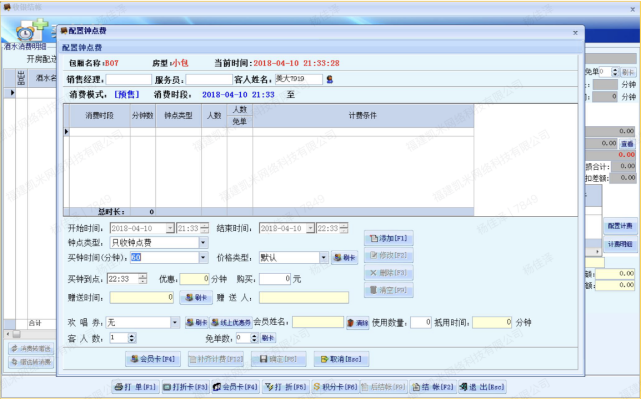This screenshot has width=641, height=399.
Task: Click the 客人姓名 input field
Action: (298, 79)
